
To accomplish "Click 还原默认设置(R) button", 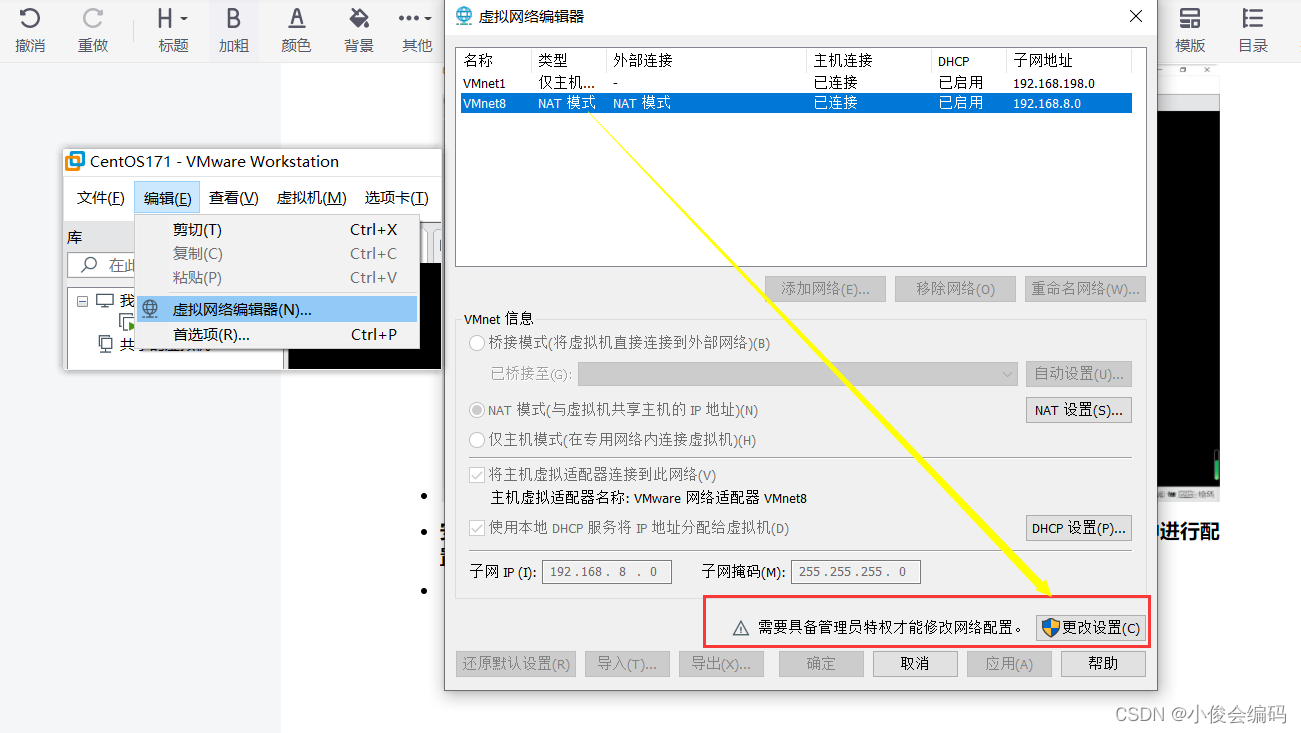I will coord(516,664).
